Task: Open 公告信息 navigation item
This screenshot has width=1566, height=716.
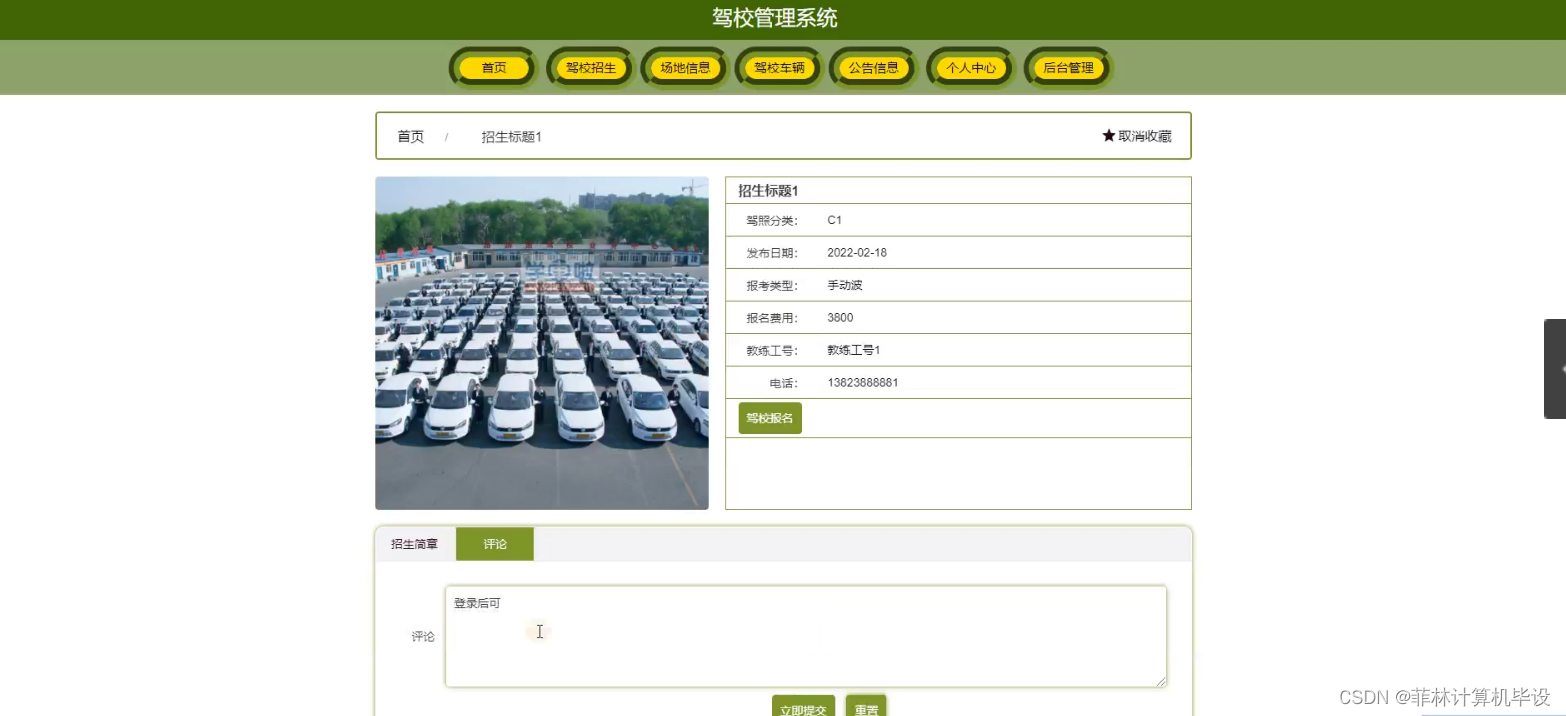Action: (874, 68)
